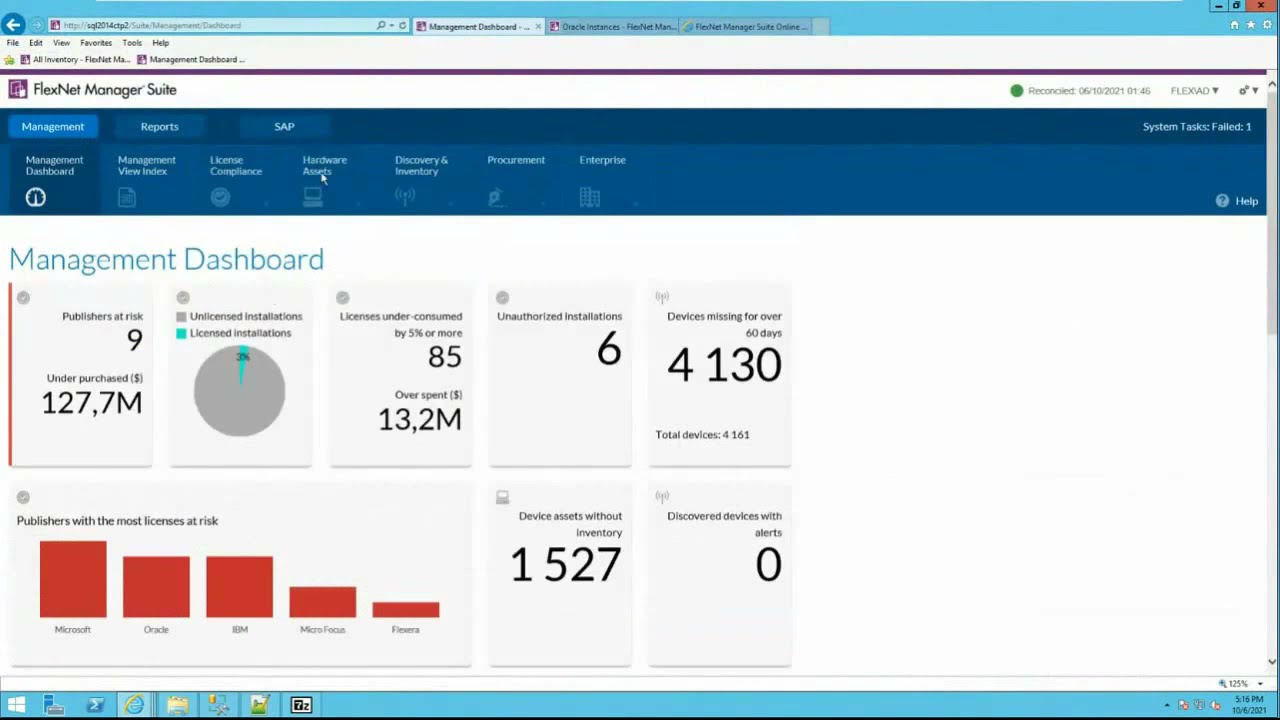Show hidden system tray icons
Screen dimensions: 1280x720
click(x=1167, y=705)
